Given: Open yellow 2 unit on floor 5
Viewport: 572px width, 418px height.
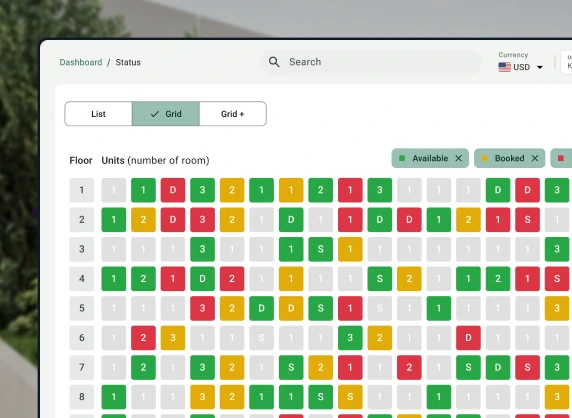Looking at the screenshot, I should 232,308.
